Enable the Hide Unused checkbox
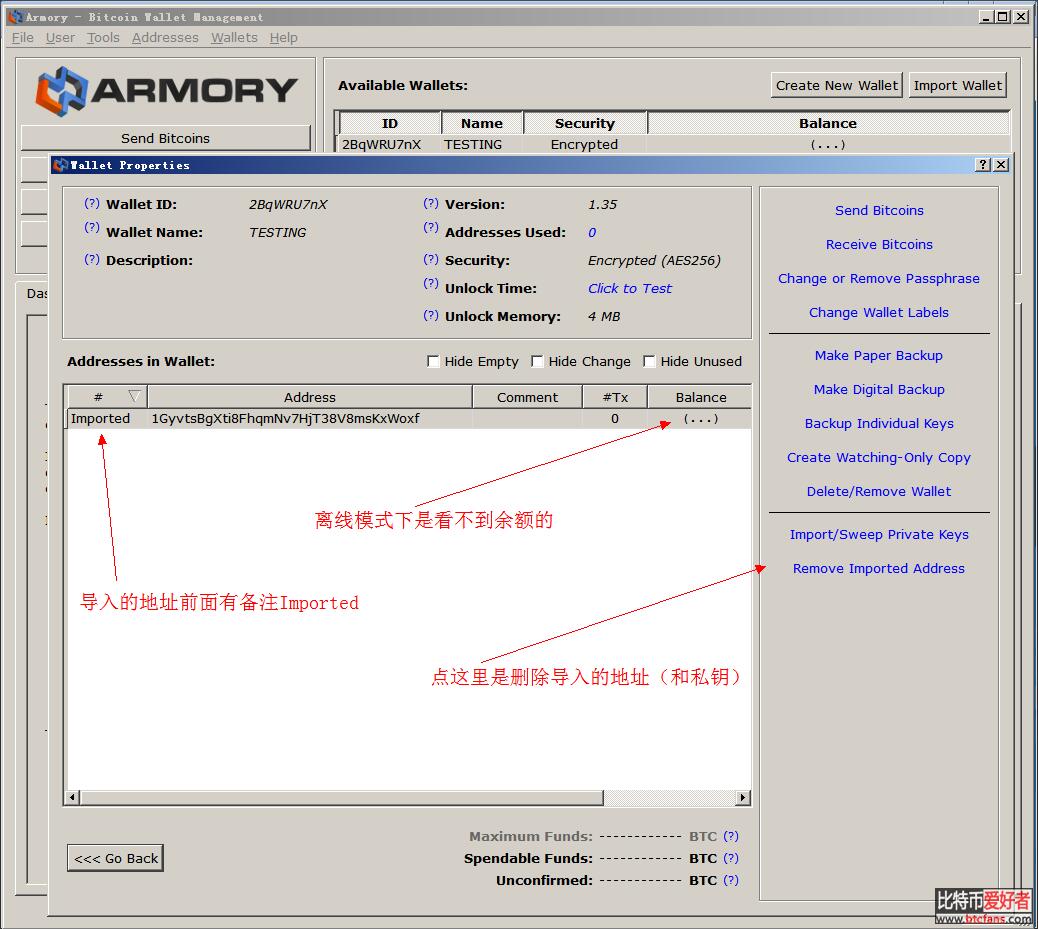Viewport: 1038px width, 929px height. tap(649, 362)
